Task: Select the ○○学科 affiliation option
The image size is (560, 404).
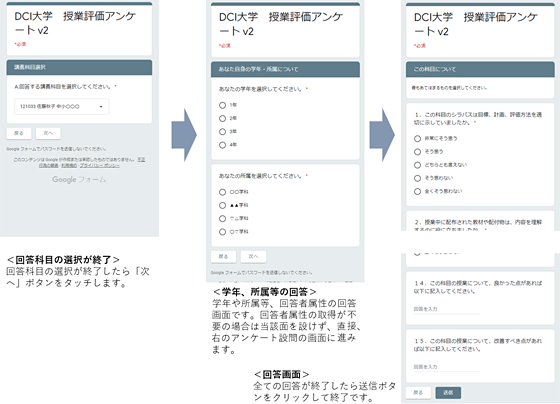Action: [x=222, y=192]
